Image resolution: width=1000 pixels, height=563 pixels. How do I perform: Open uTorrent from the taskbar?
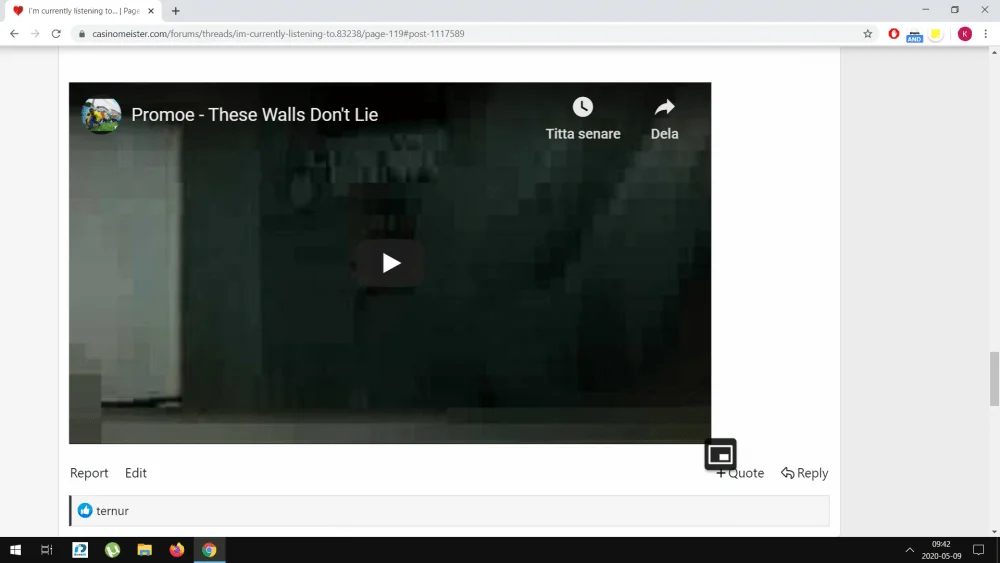[x=112, y=550]
